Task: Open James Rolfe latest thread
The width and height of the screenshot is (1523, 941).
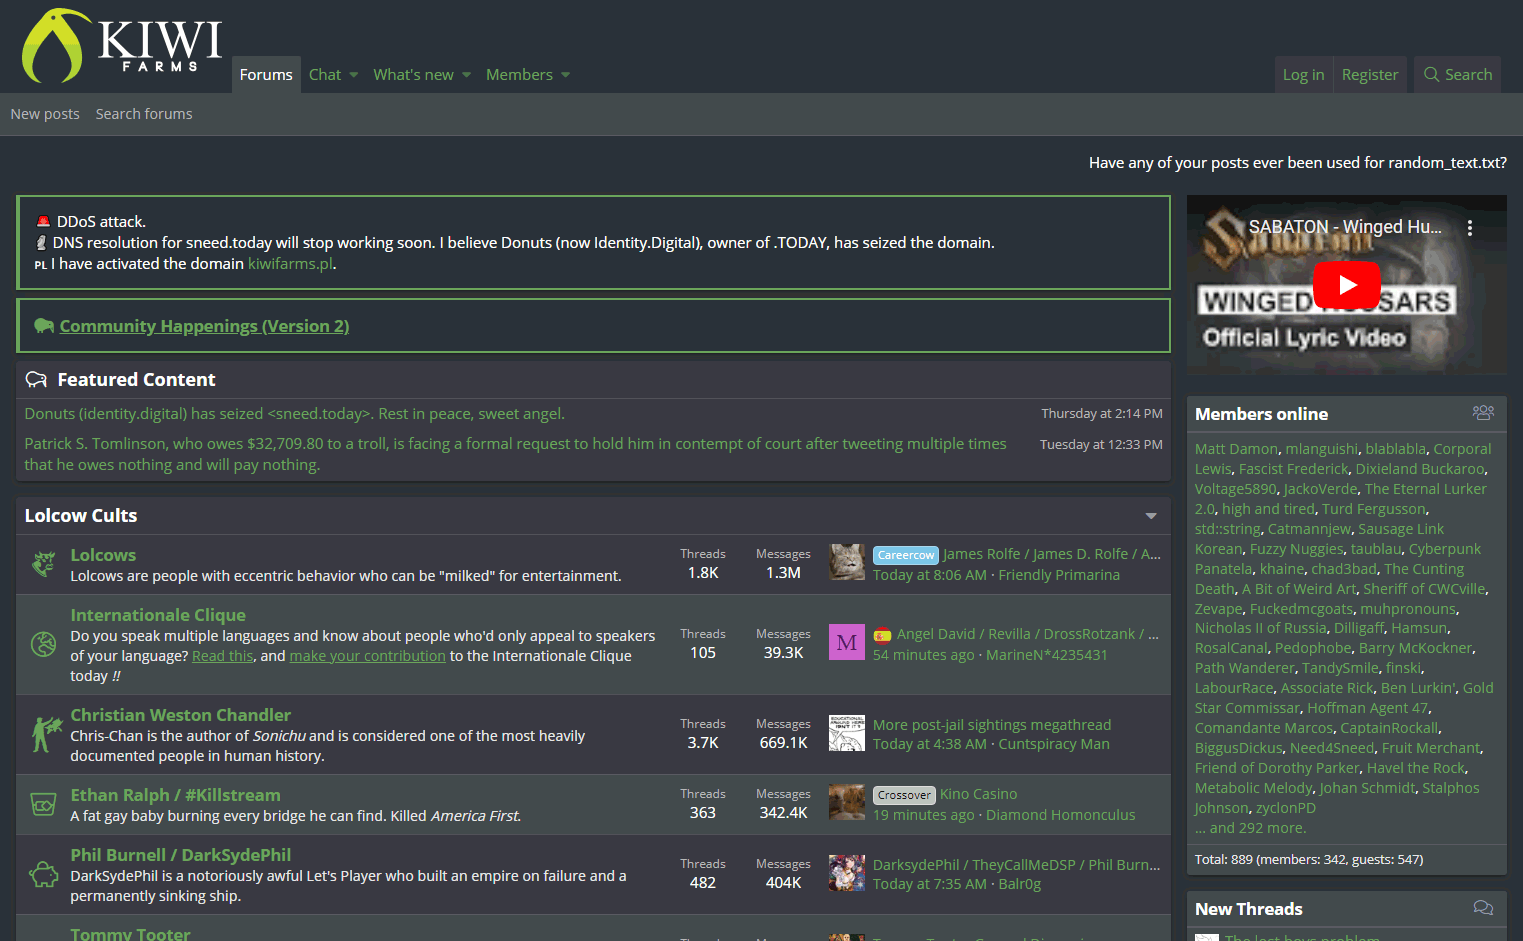Action: click(1052, 554)
